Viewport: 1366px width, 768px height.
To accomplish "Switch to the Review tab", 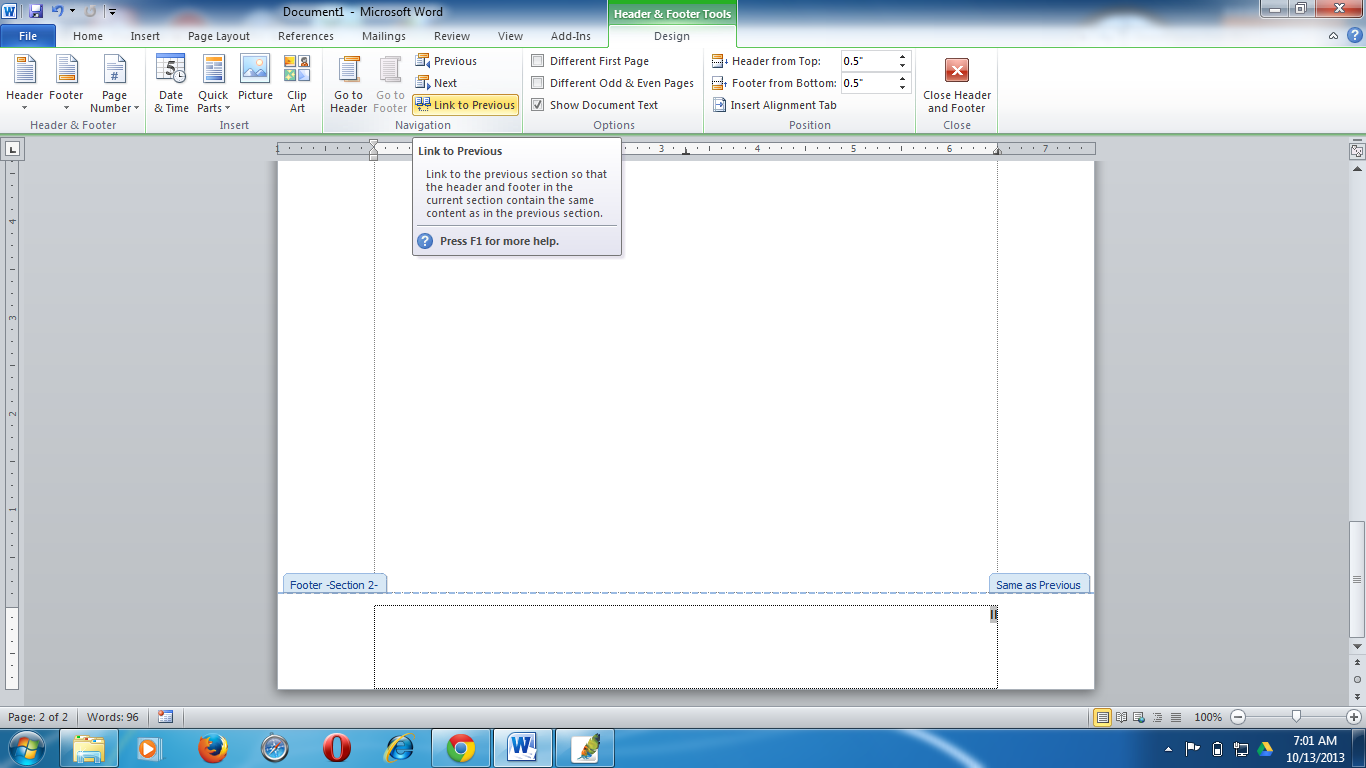I will 452,36.
